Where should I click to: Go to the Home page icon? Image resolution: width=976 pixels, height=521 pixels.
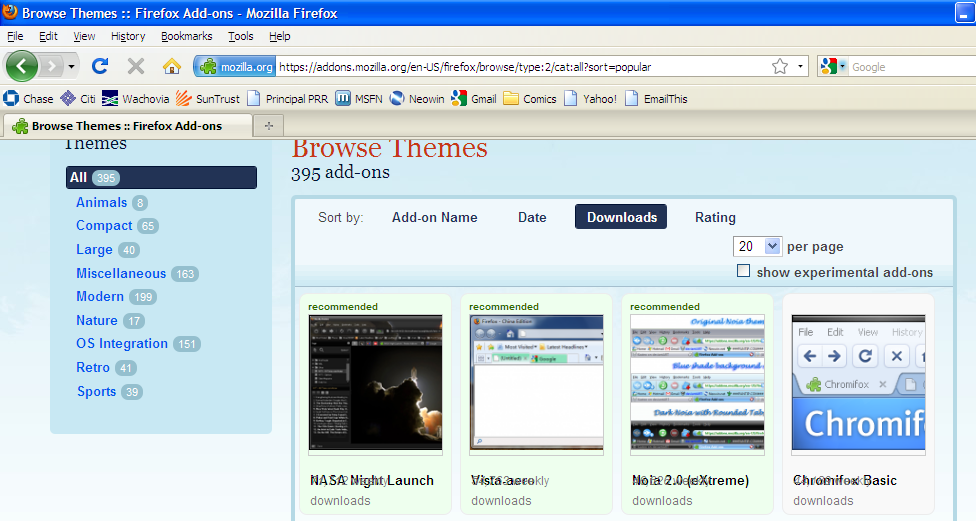(x=172, y=66)
